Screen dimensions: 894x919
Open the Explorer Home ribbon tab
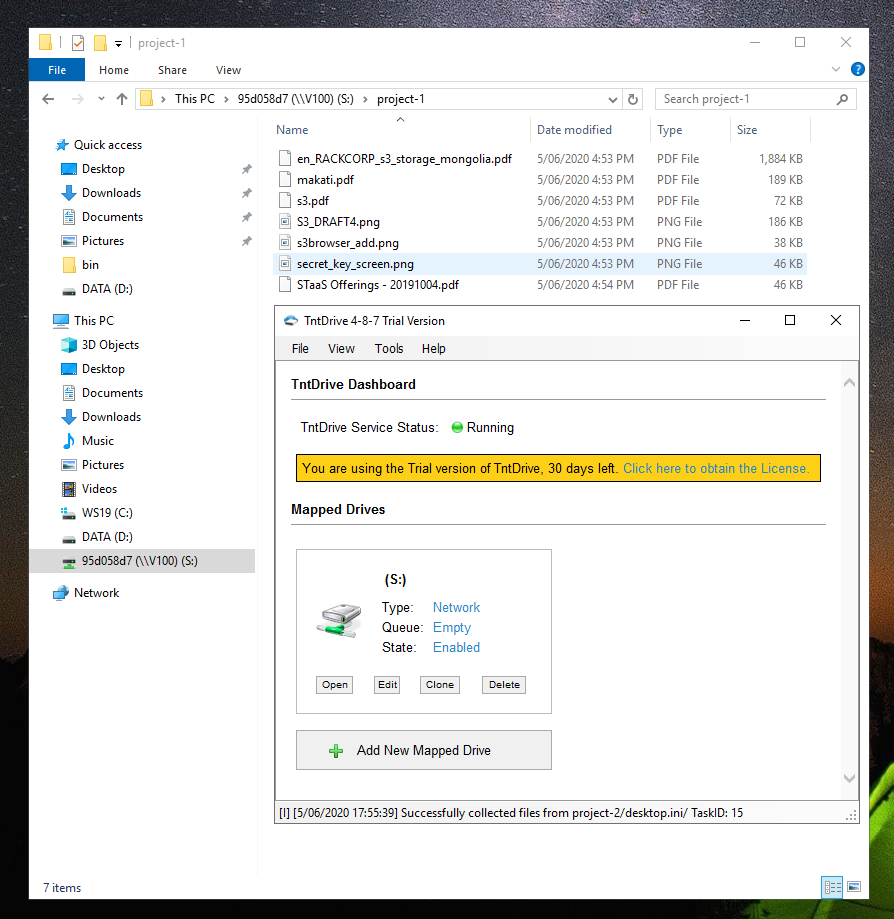point(114,70)
